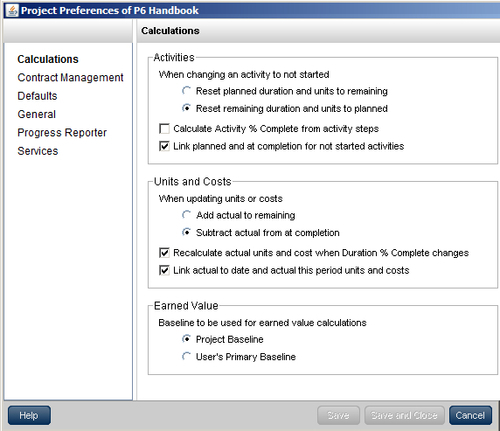Switch to the Services page
This screenshot has width=500, height=431.
(x=38, y=151)
